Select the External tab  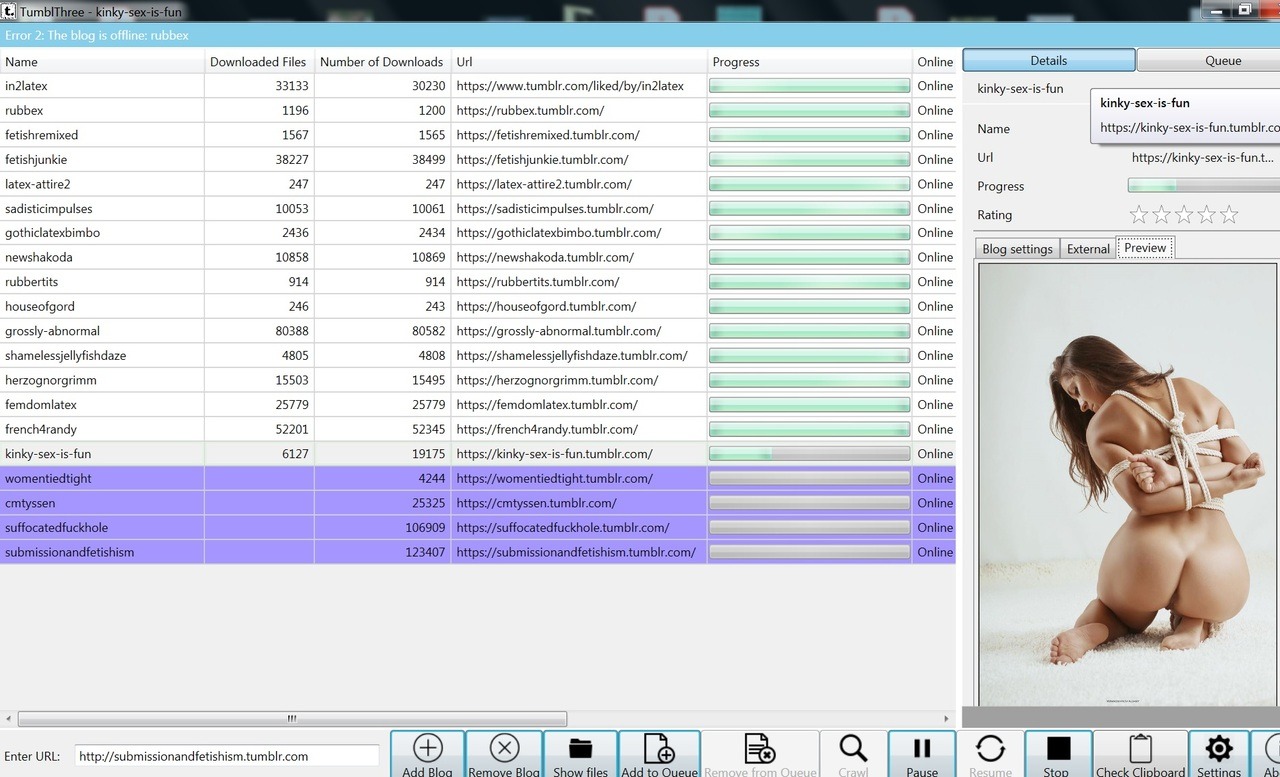(1088, 249)
